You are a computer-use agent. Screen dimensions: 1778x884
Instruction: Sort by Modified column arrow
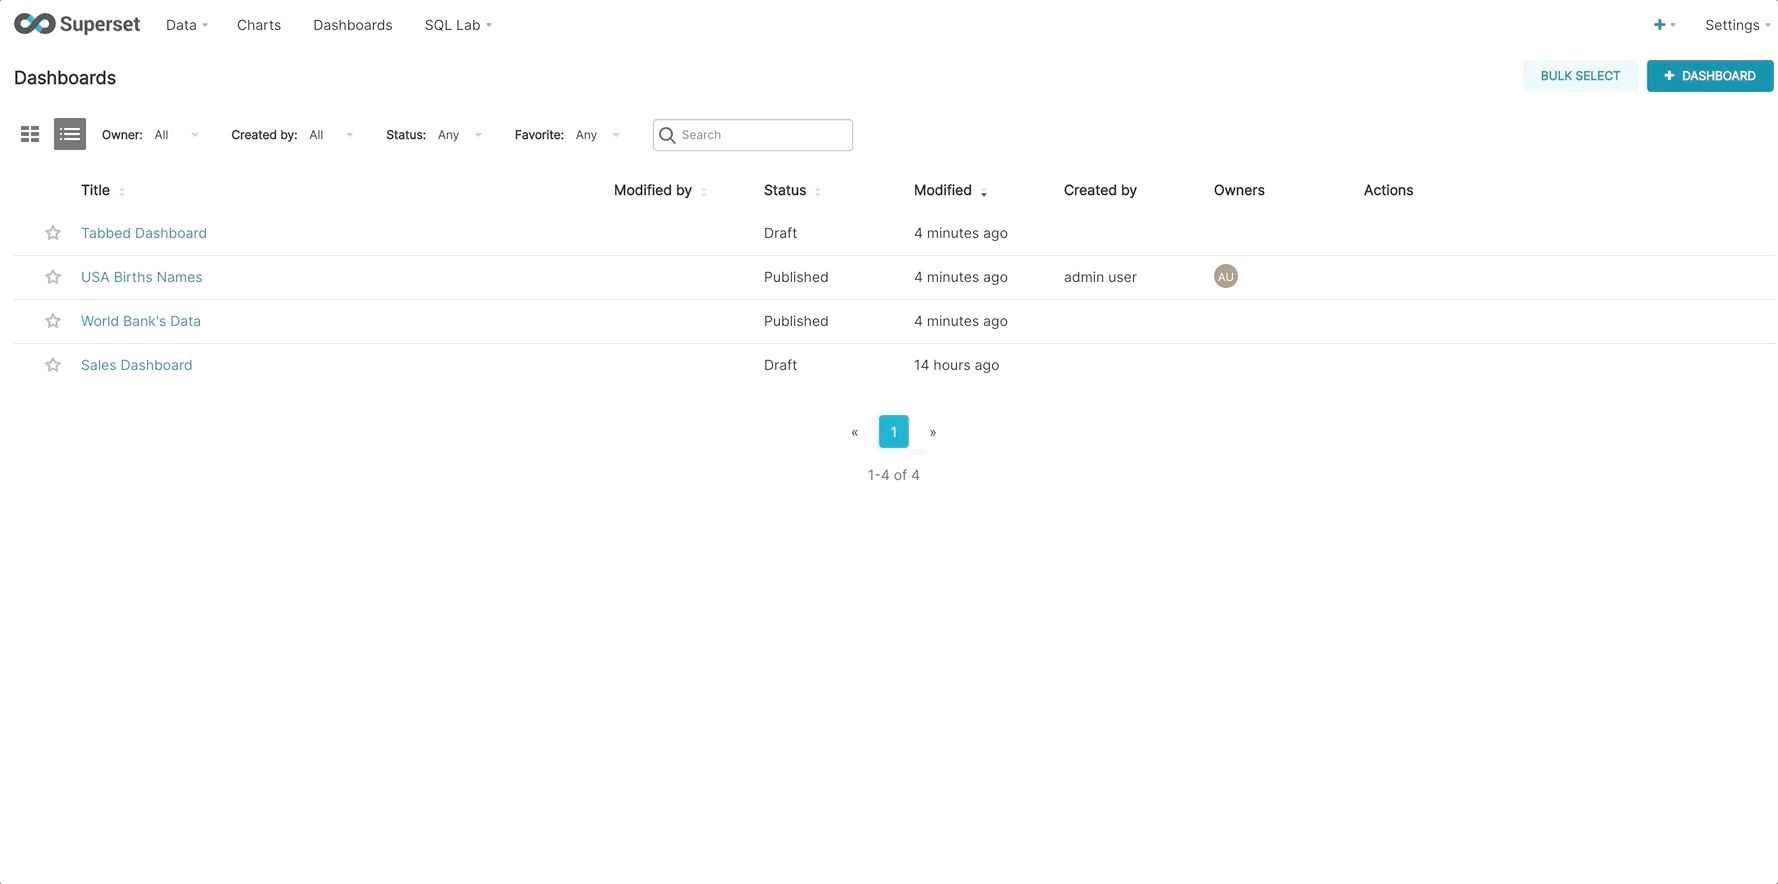(x=984, y=192)
